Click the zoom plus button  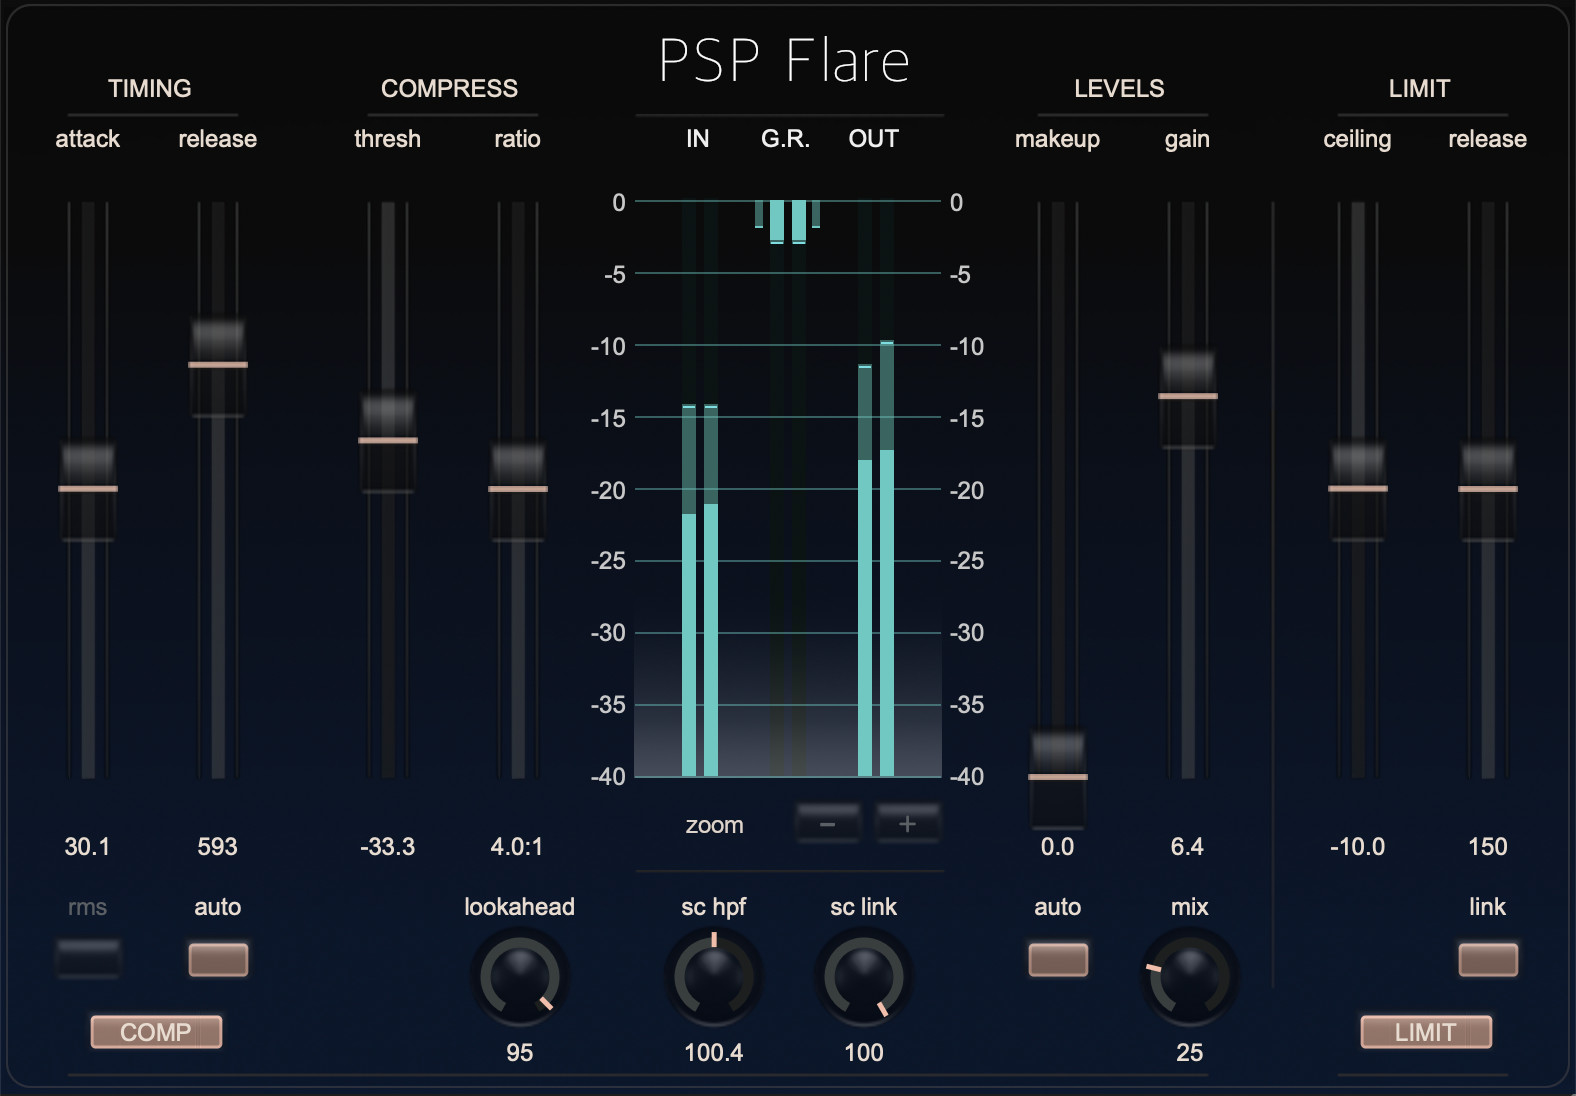[x=907, y=824]
